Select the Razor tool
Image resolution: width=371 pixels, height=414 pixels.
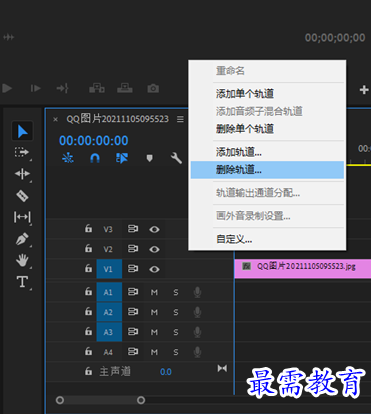tap(22, 196)
